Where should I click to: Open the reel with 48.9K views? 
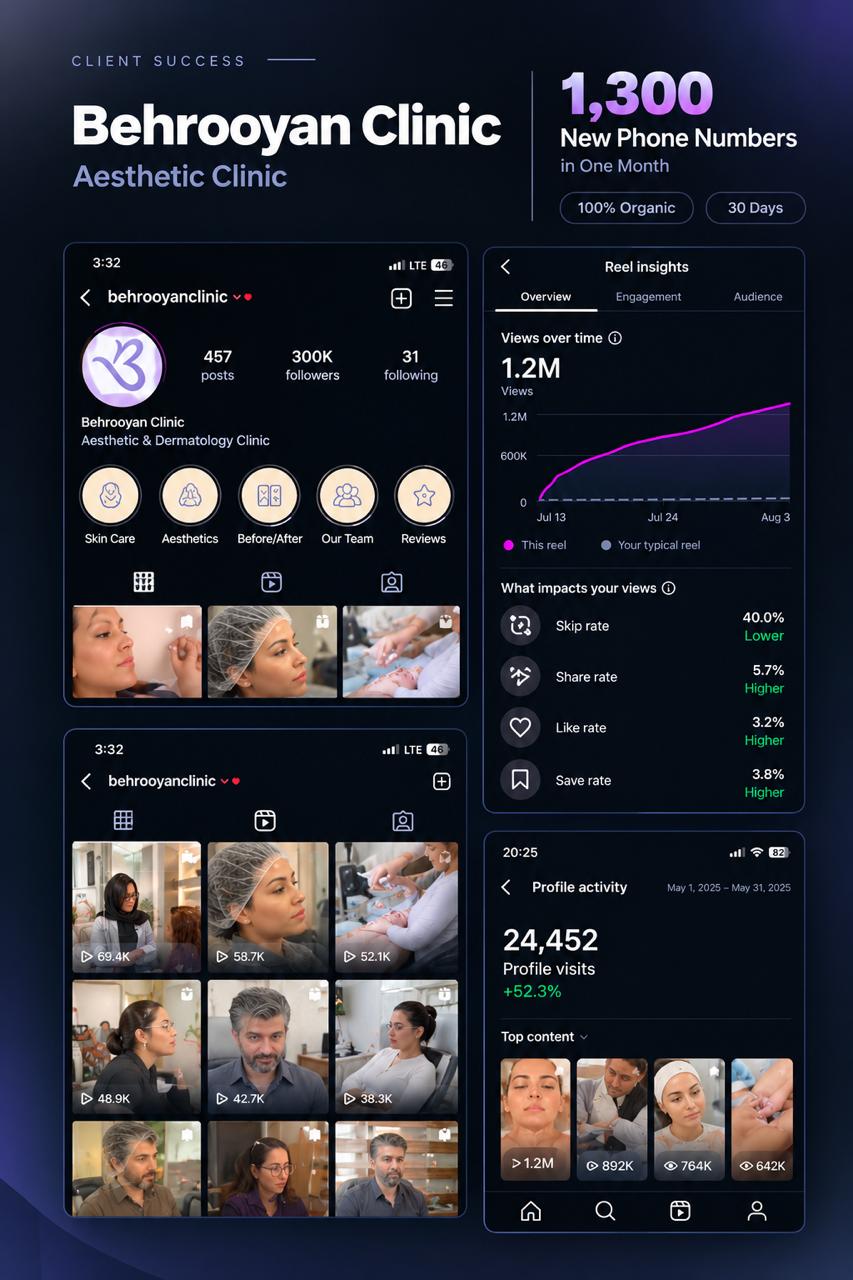pyautogui.click(x=136, y=1047)
